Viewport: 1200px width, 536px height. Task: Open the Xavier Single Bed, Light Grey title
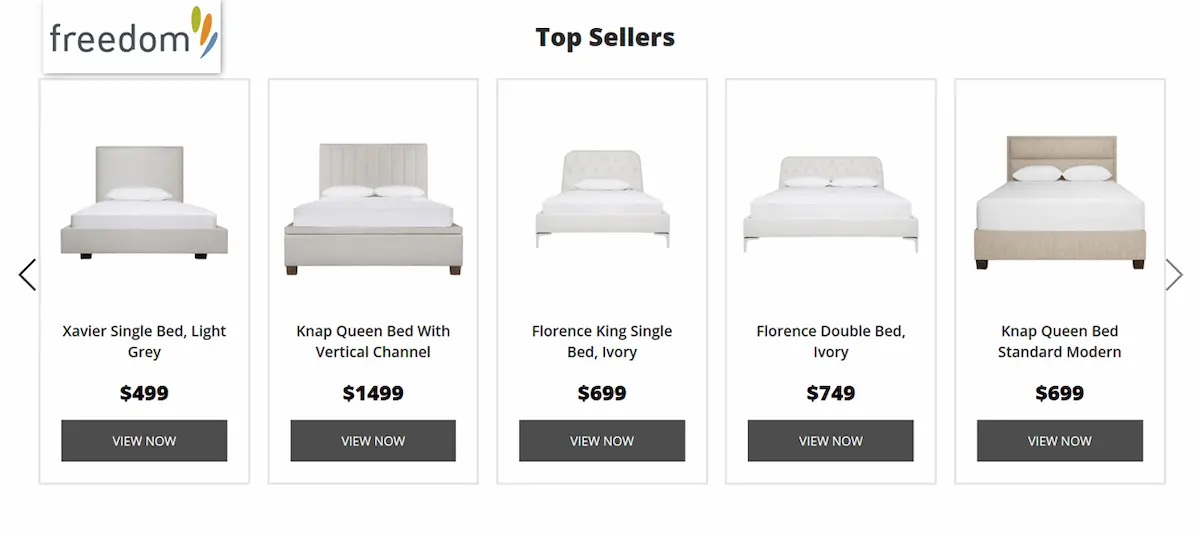coord(144,341)
